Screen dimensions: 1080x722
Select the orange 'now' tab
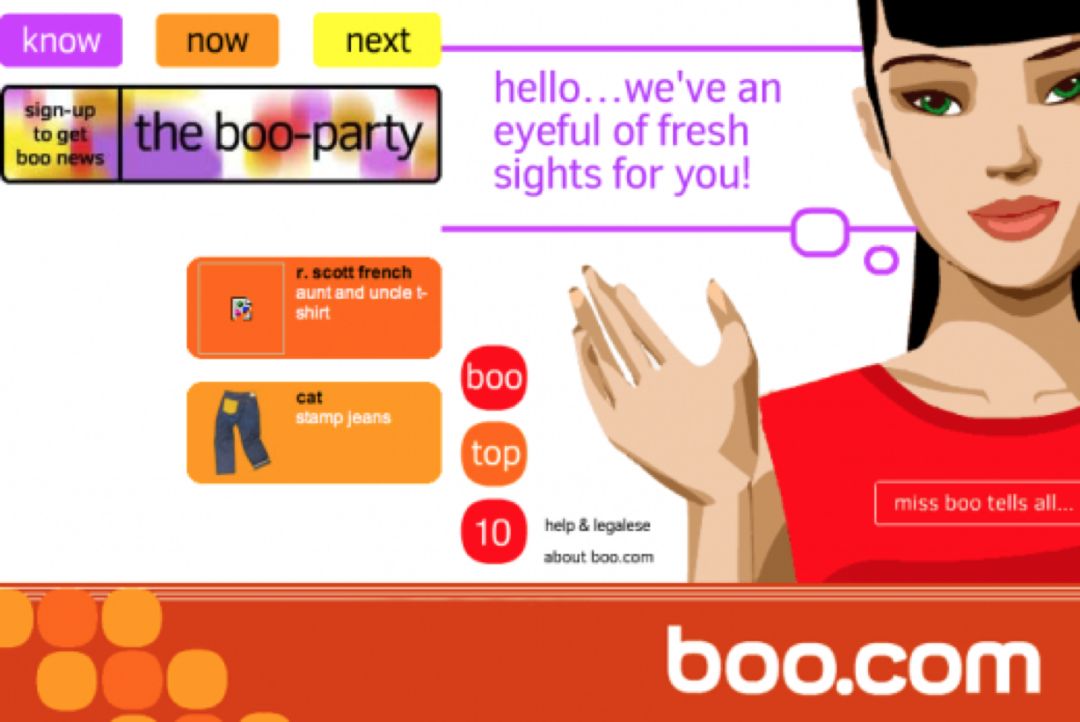217,40
